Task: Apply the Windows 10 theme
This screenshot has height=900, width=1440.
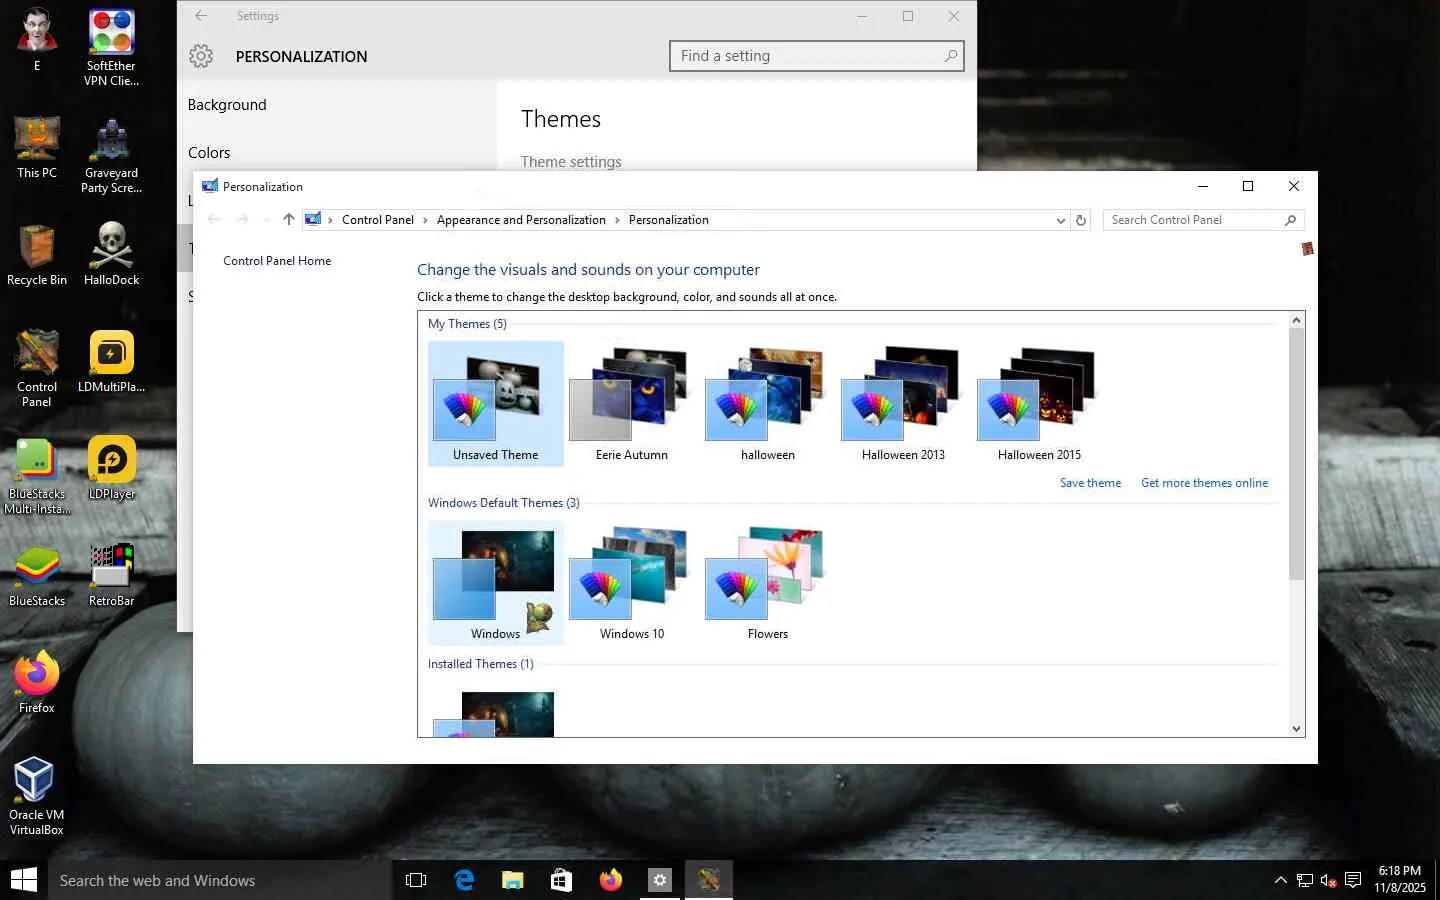Action: 632,583
